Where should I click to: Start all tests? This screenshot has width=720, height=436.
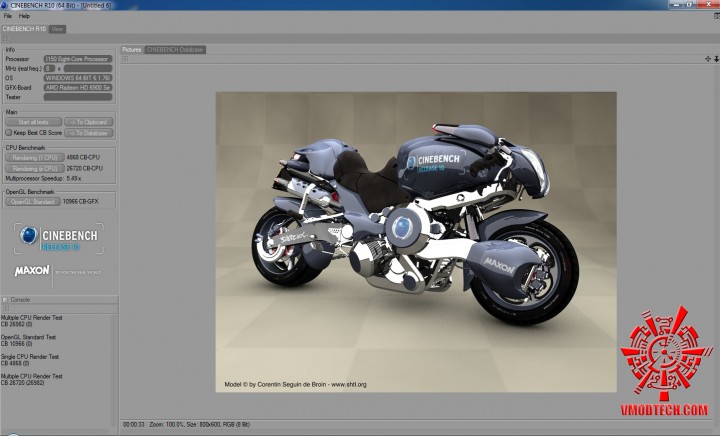(34, 122)
